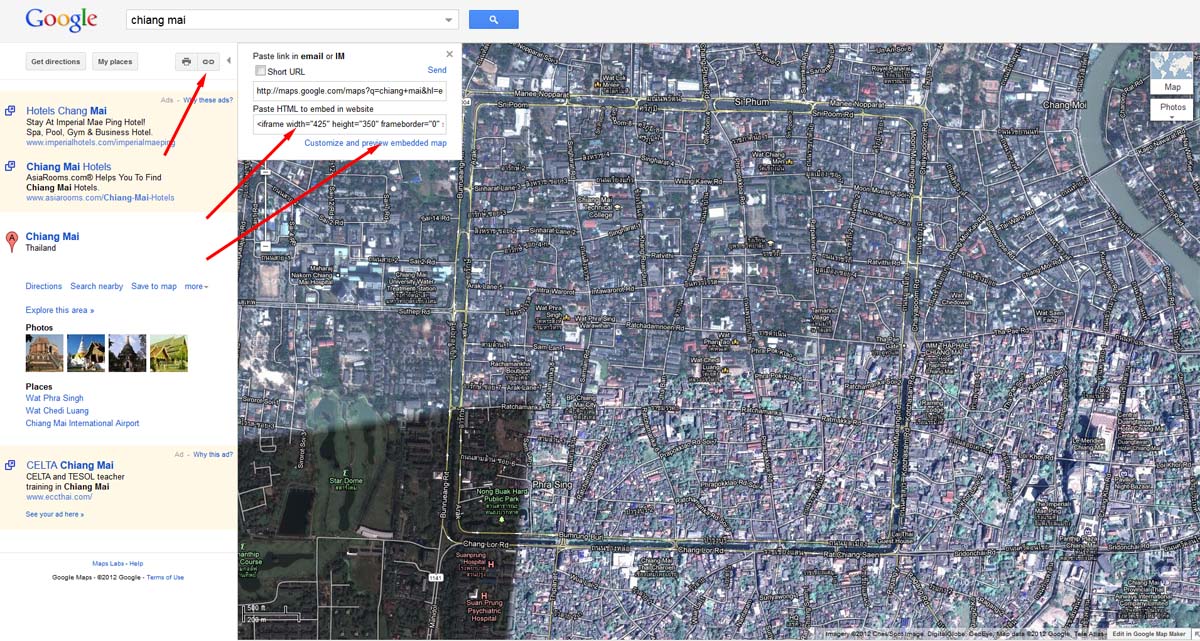The height and width of the screenshot is (641, 1200).
Task: Open My places
Action: point(115,62)
